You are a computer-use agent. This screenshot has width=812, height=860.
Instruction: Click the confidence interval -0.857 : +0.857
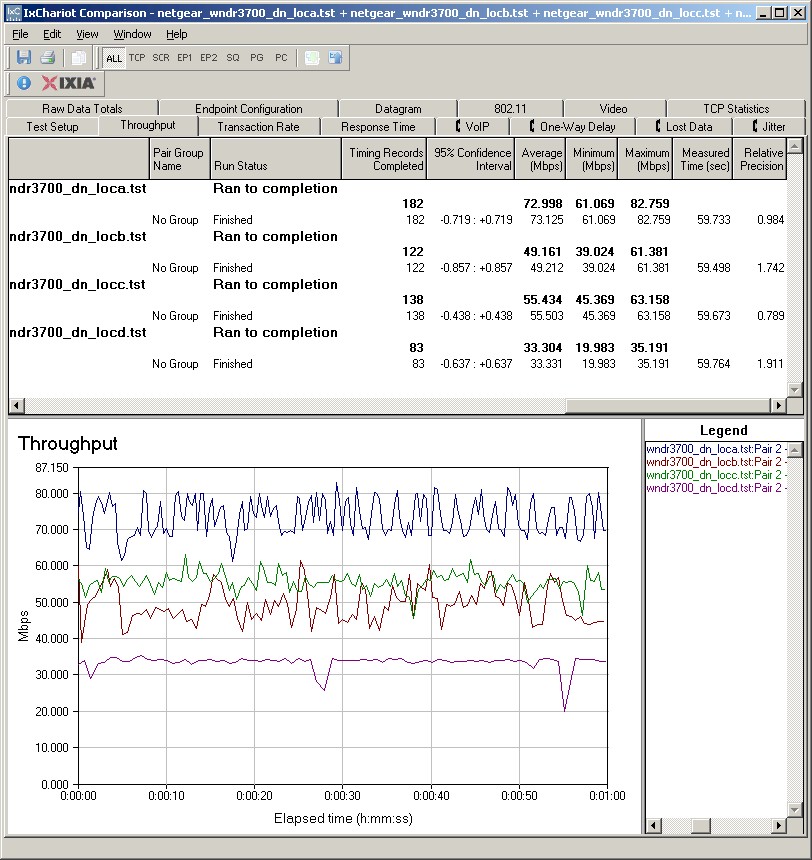click(x=476, y=268)
